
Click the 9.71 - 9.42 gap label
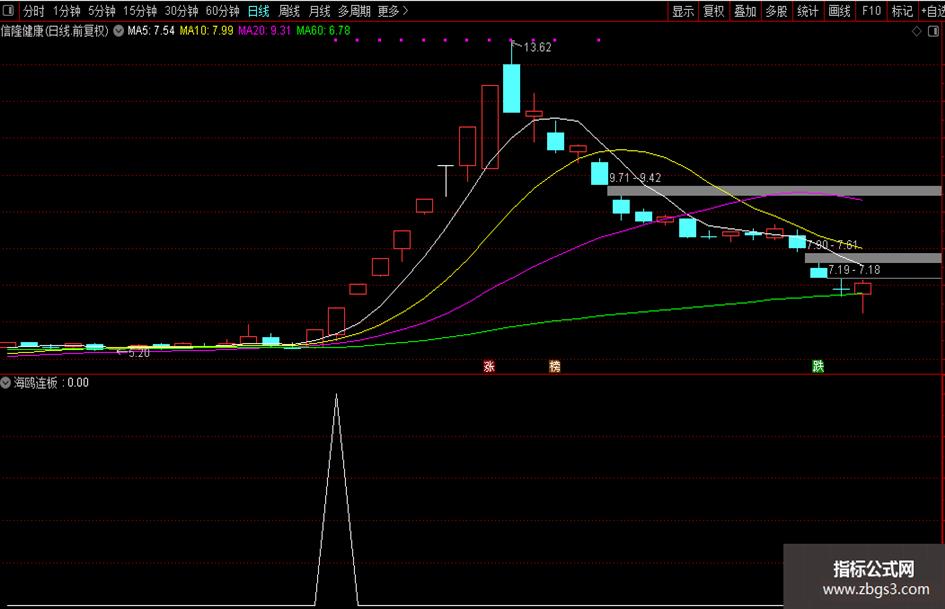click(635, 178)
